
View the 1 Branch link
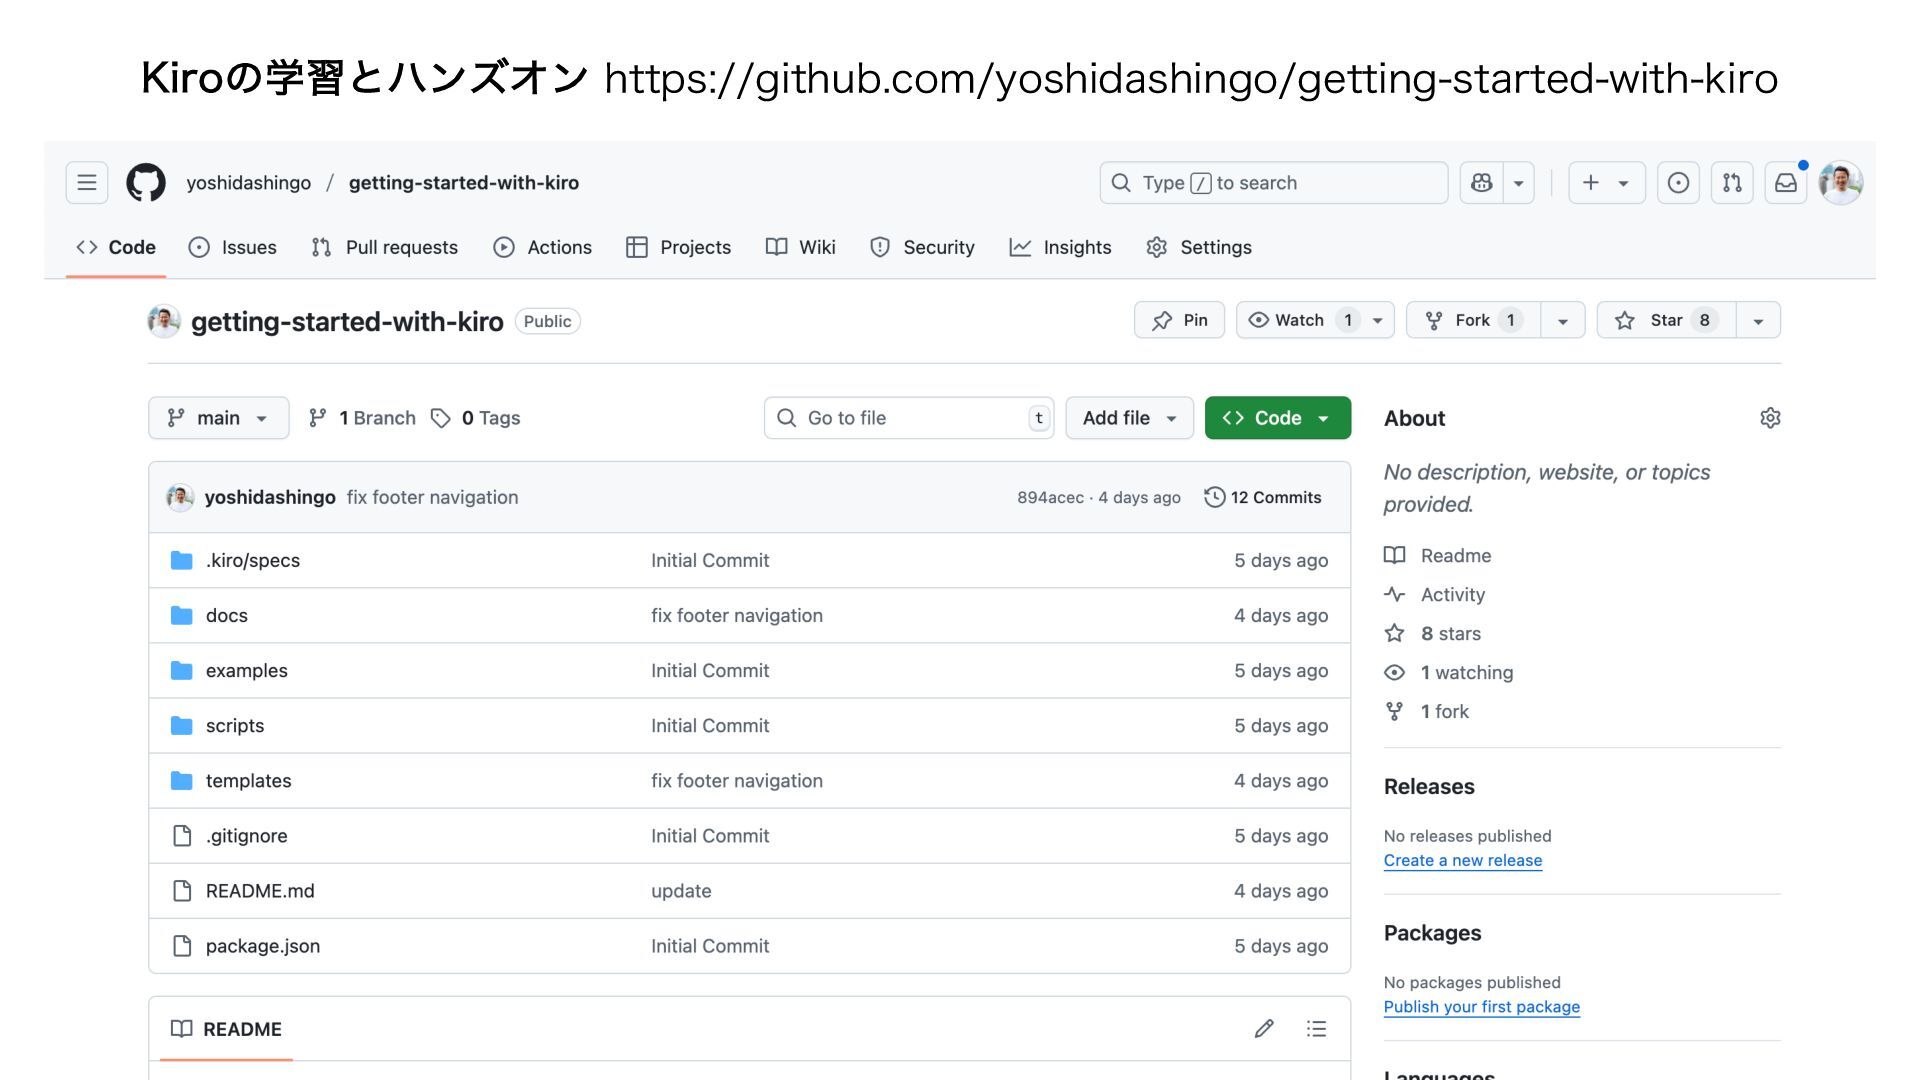click(x=362, y=418)
